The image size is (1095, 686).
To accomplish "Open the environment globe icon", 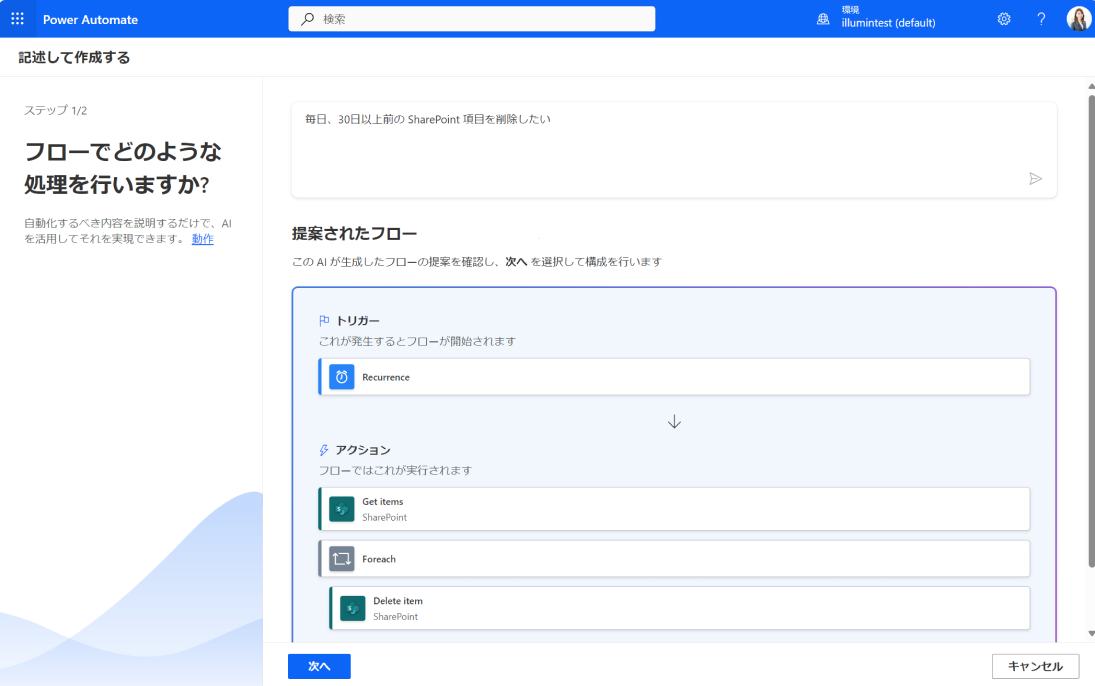I will point(823,19).
